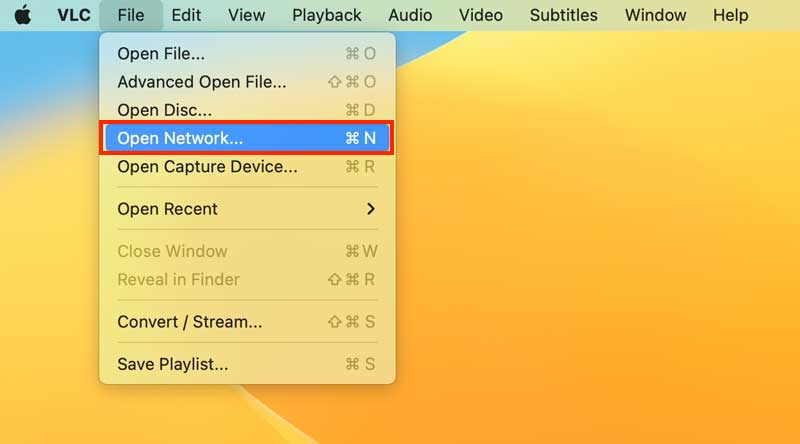Open the Apple menu
Image resolution: width=800 pixels, height=444 pixels.
(x=22, y=15)
